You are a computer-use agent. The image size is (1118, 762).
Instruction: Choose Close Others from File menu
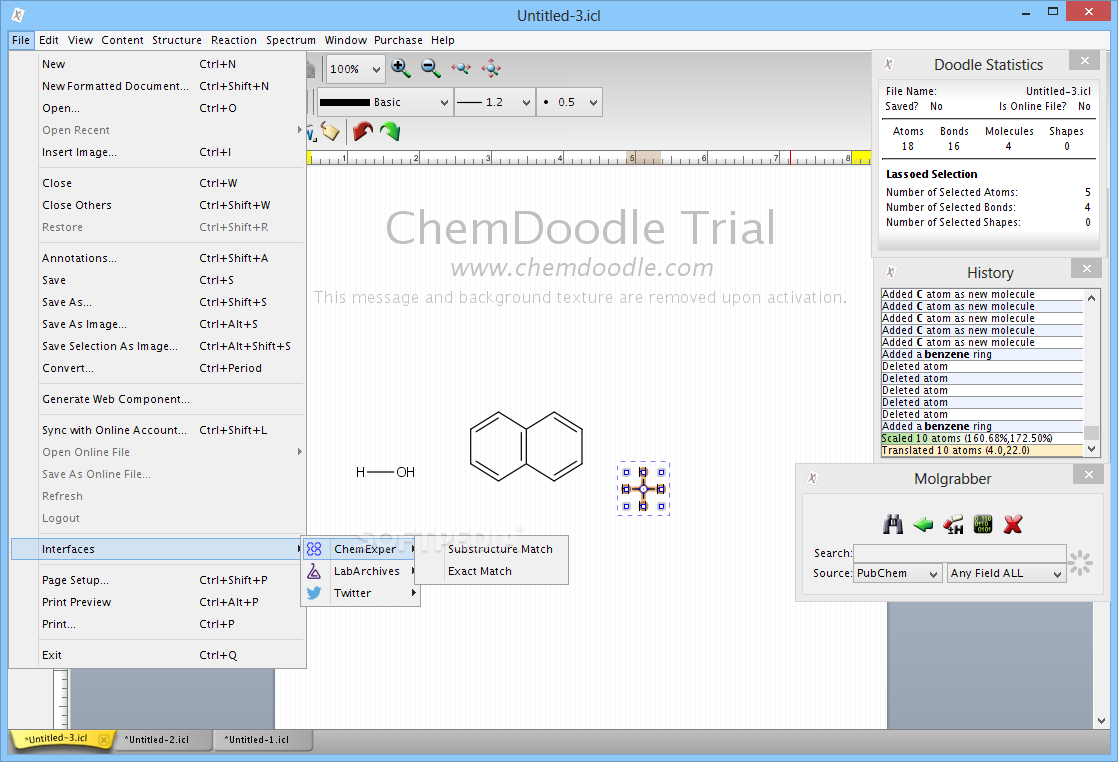158,205
